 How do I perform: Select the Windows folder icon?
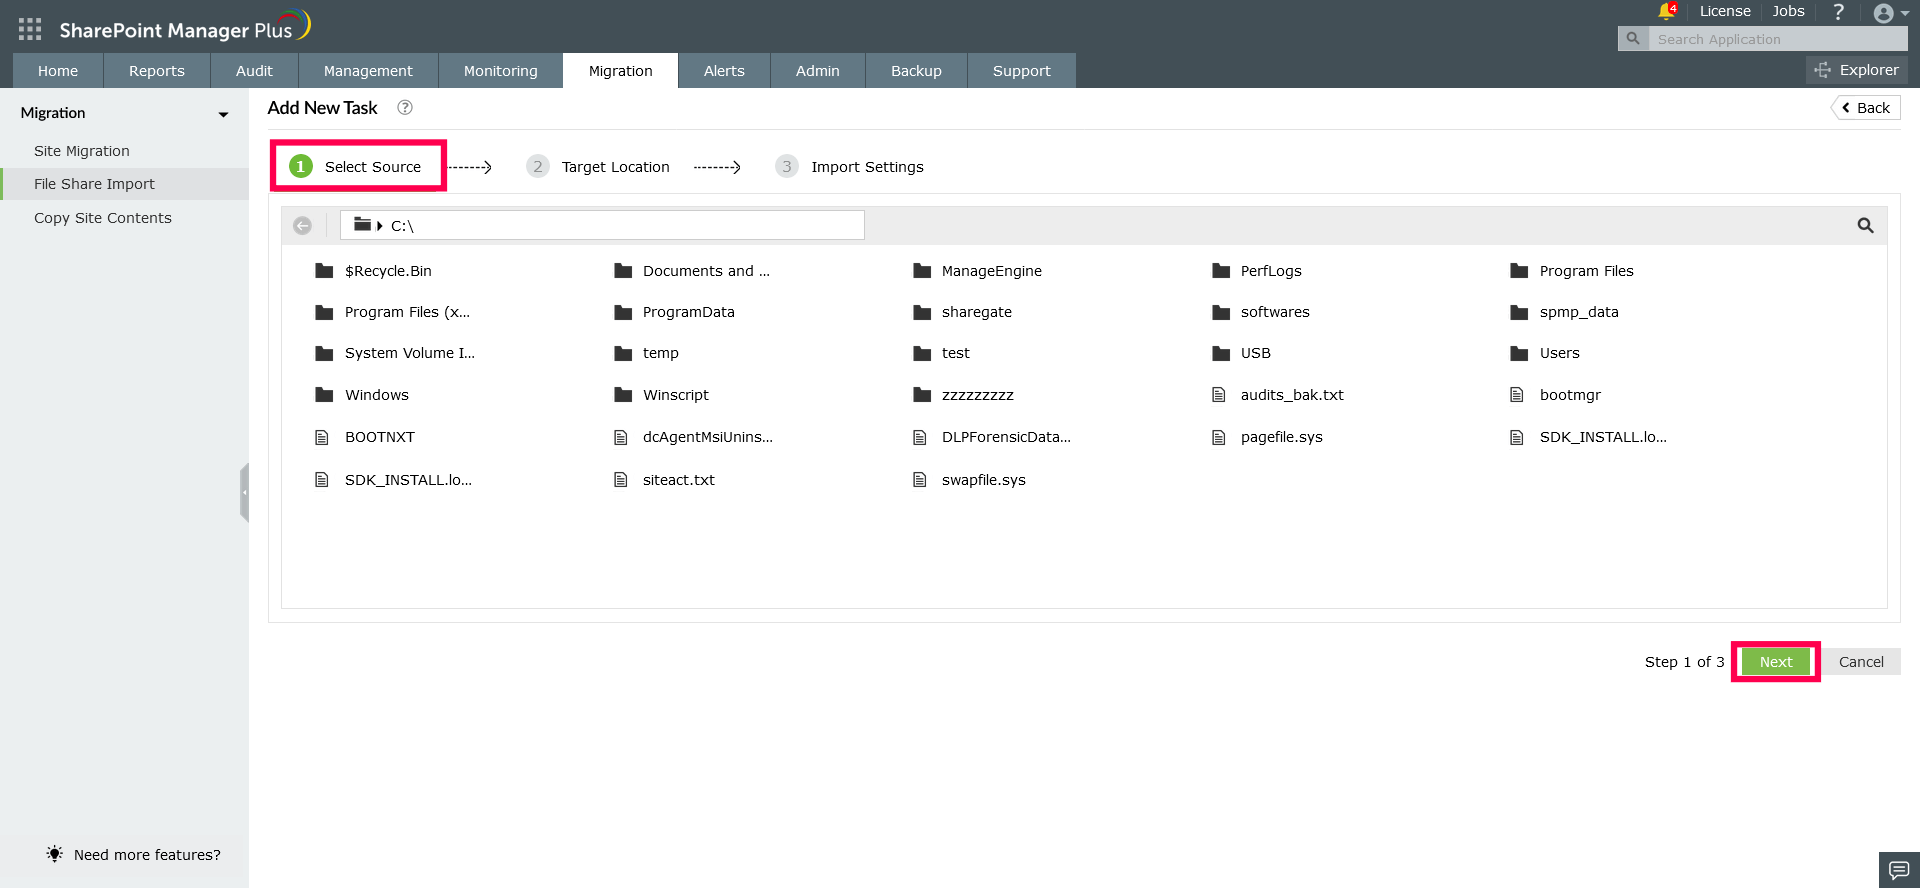pos(324,395)
